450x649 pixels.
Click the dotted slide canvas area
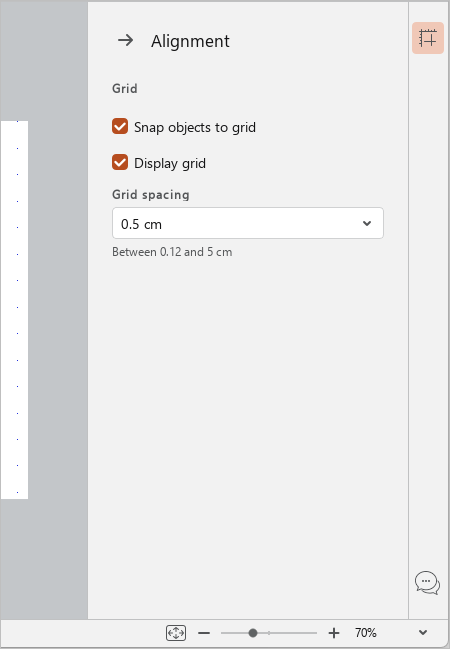(x=14, y=310)
